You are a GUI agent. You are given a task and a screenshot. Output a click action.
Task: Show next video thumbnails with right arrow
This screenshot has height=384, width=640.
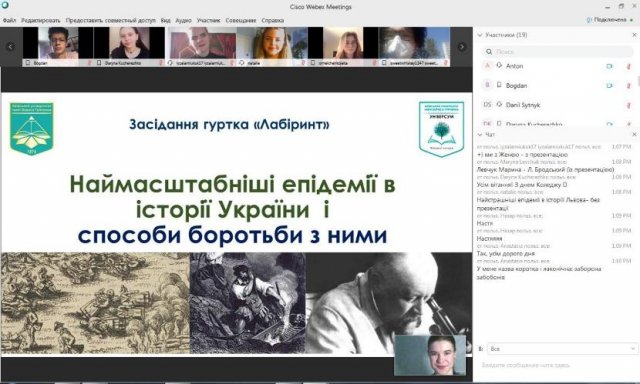(462, 47)
